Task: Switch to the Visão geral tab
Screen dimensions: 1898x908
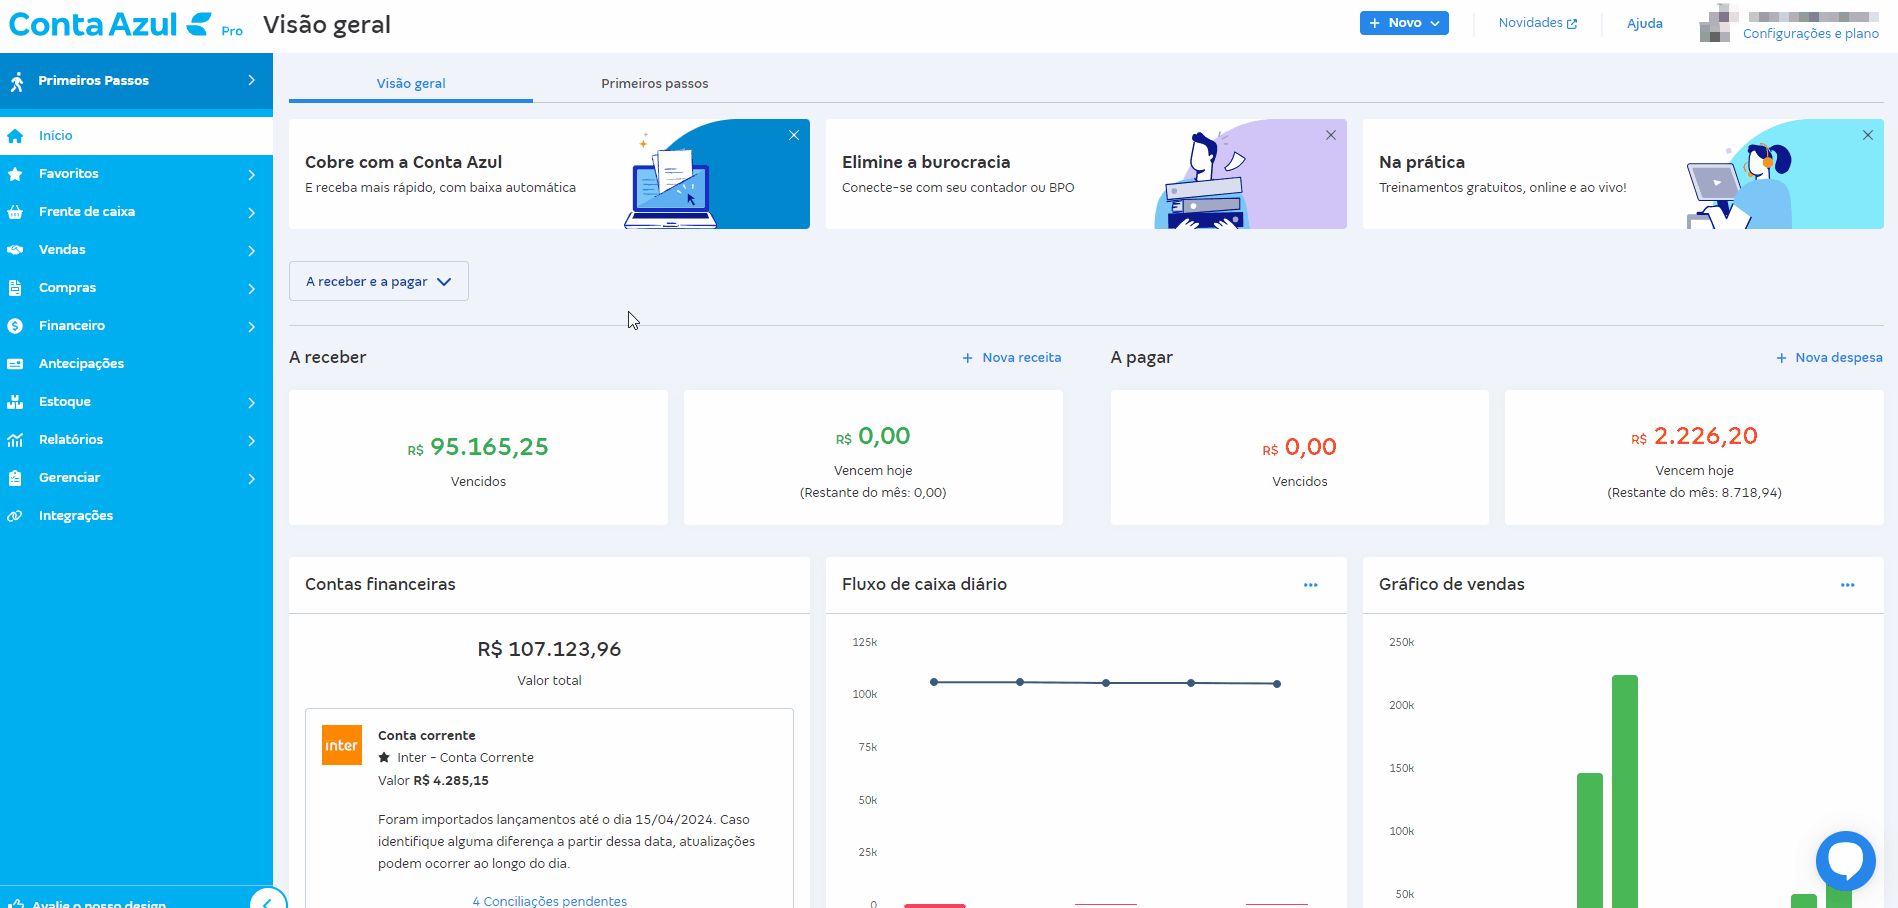Action: pyautogui.click(x=411, y=84)
